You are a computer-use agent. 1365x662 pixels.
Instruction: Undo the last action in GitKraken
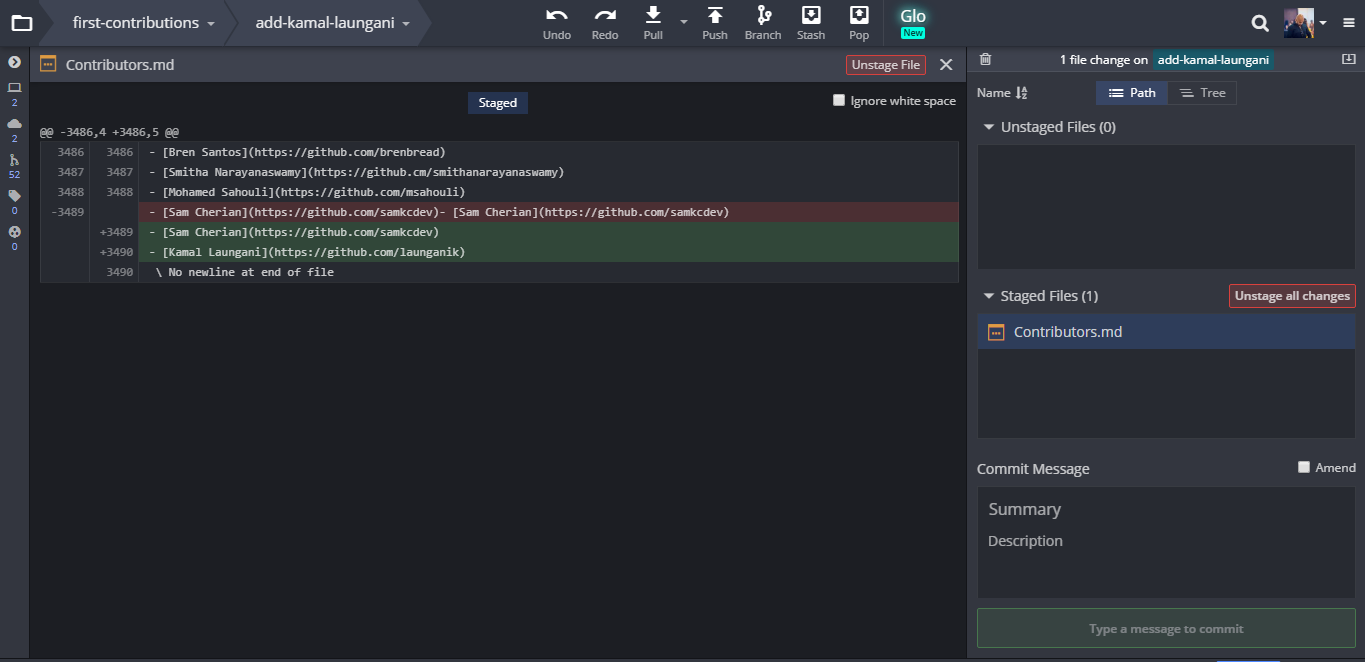[x=556, y=22]
